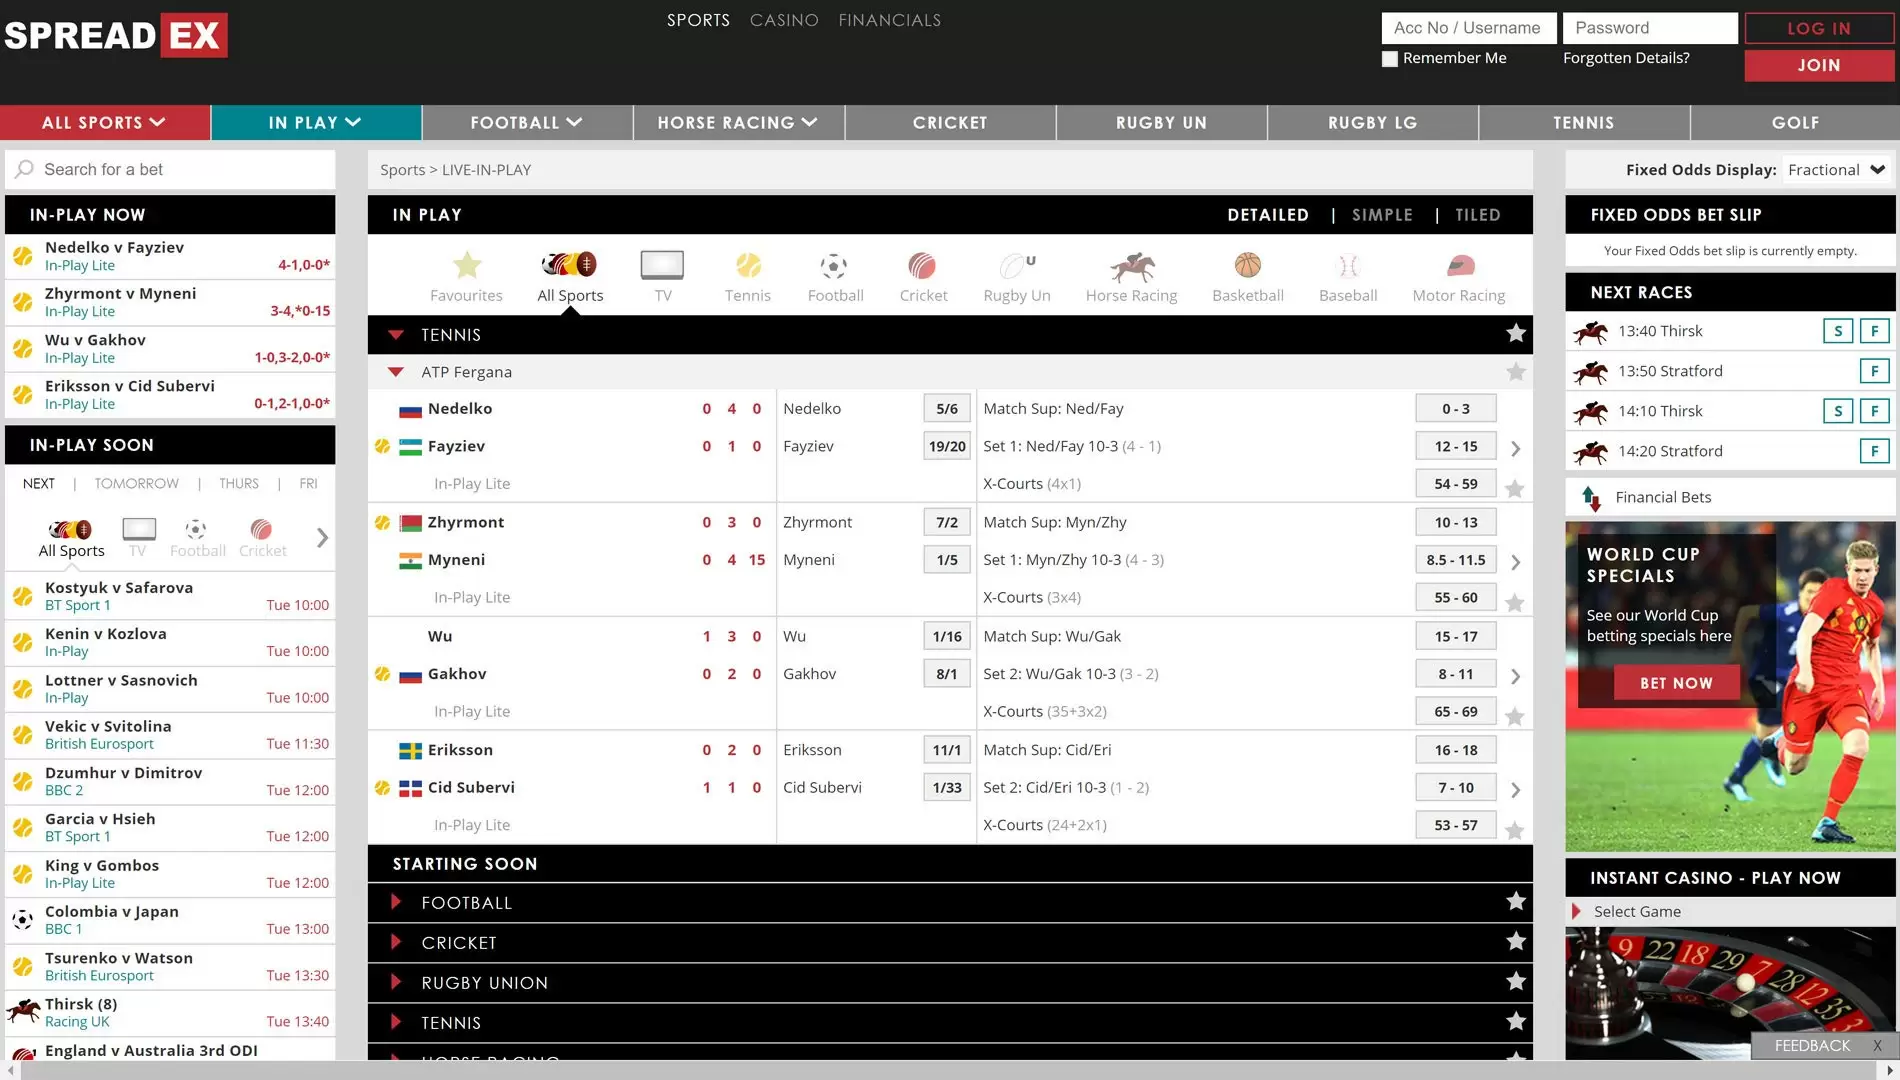Viewport: 1900px width, 1080px height.
Task: Open the CASINO top tab
Action: tap(784, 20)
